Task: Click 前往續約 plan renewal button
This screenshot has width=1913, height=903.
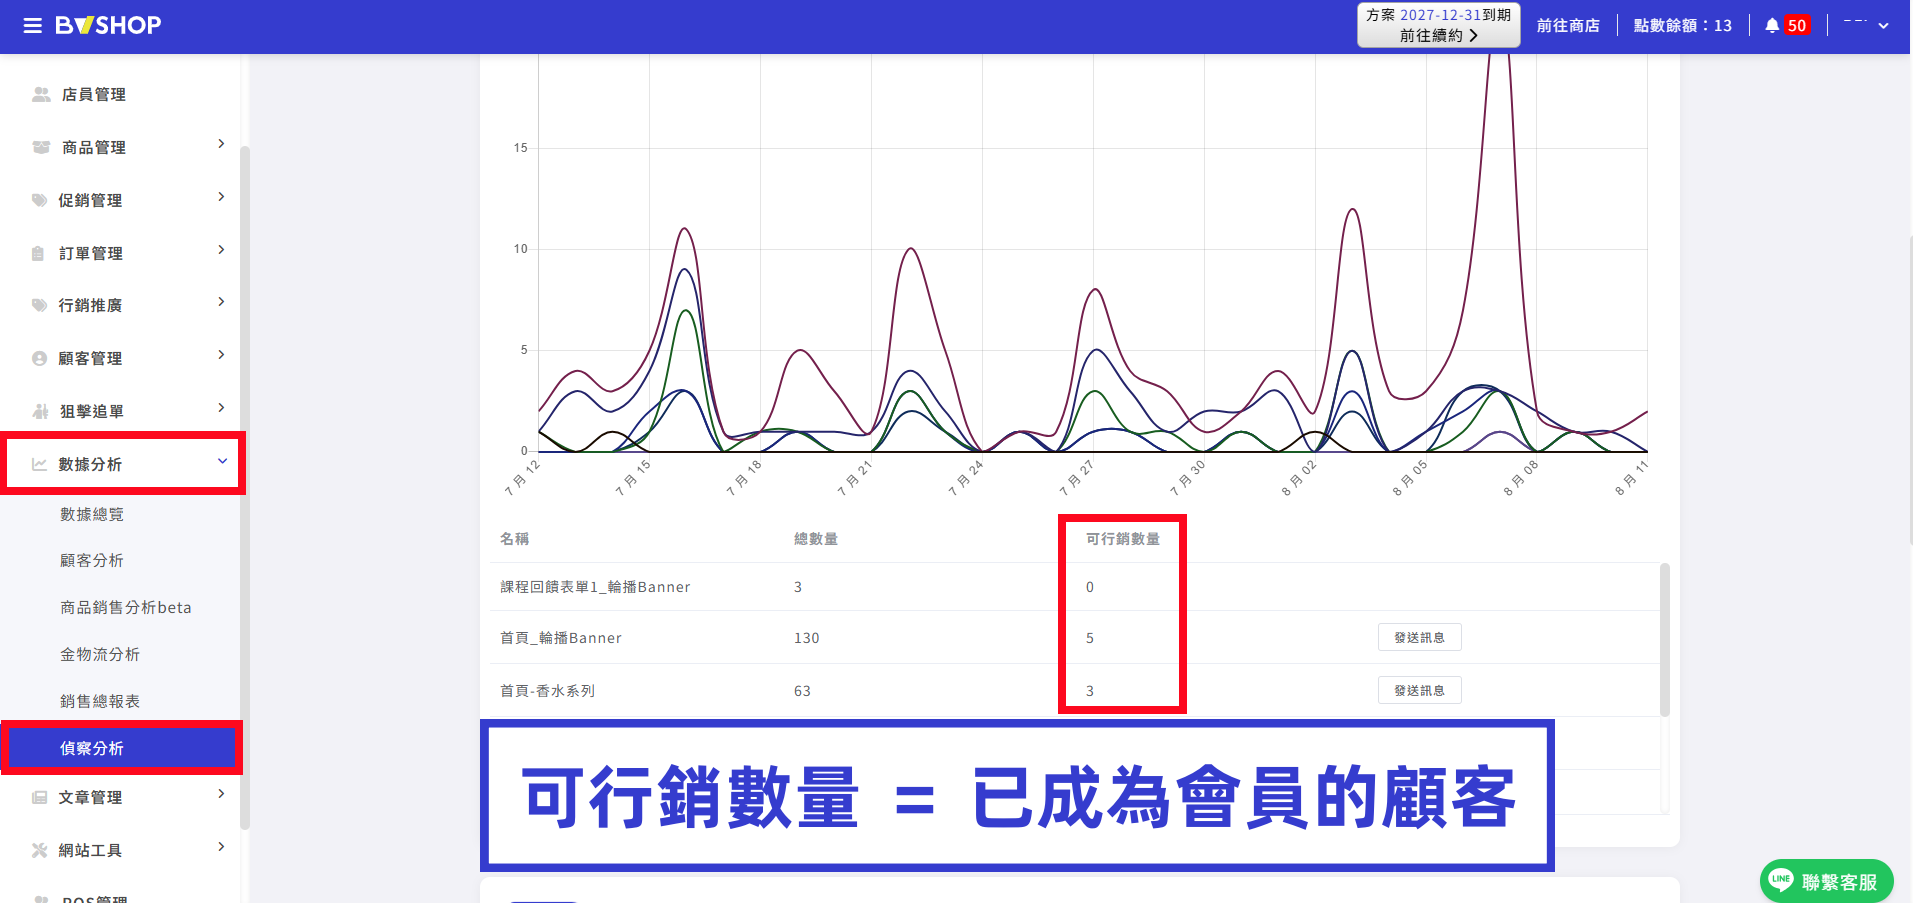Action: (1438, 25)
